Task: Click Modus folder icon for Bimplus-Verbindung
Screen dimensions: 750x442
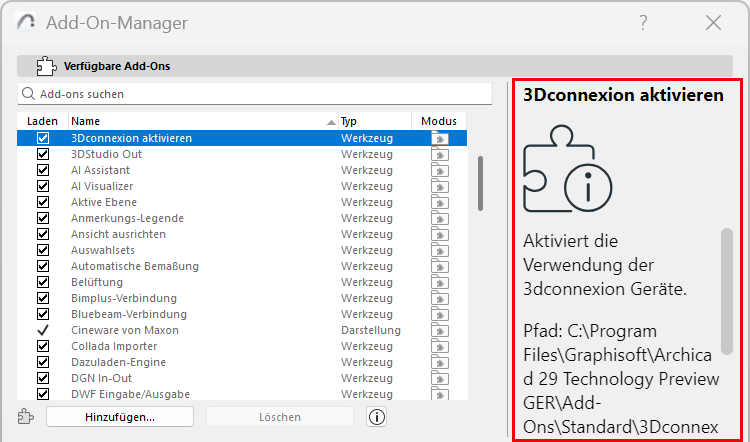Action: point(440,298)
